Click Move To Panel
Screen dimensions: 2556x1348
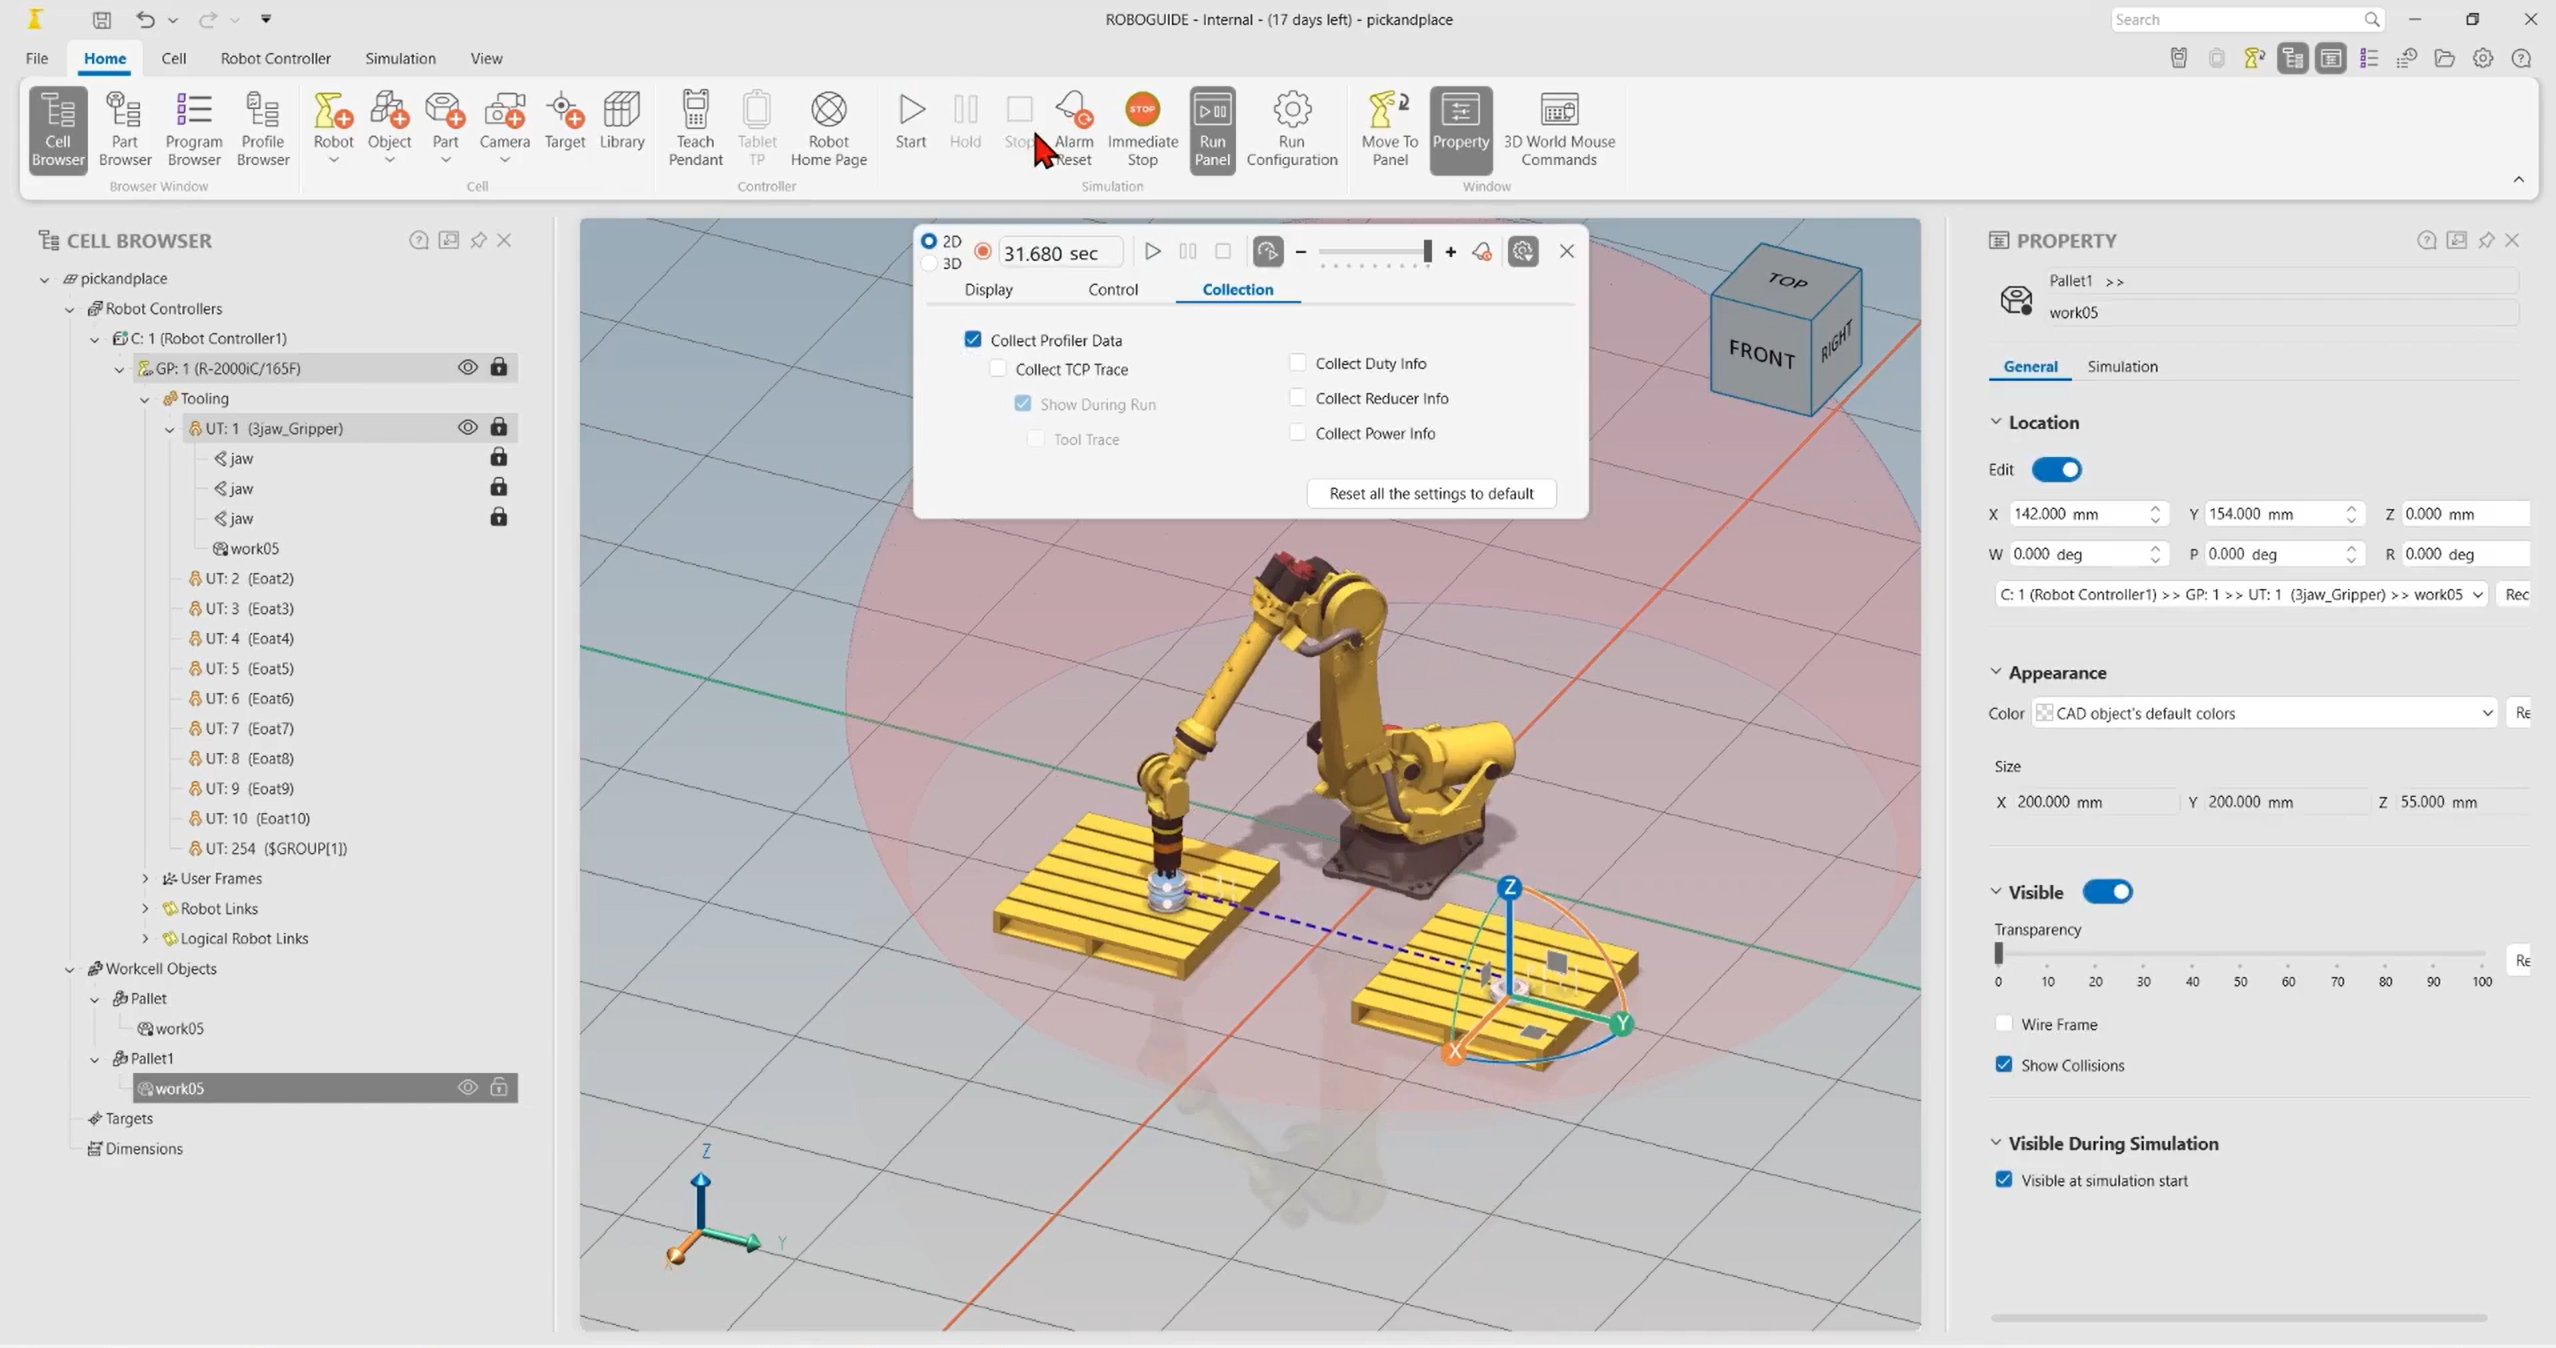pyautogui.click(x=1389, y=130)
